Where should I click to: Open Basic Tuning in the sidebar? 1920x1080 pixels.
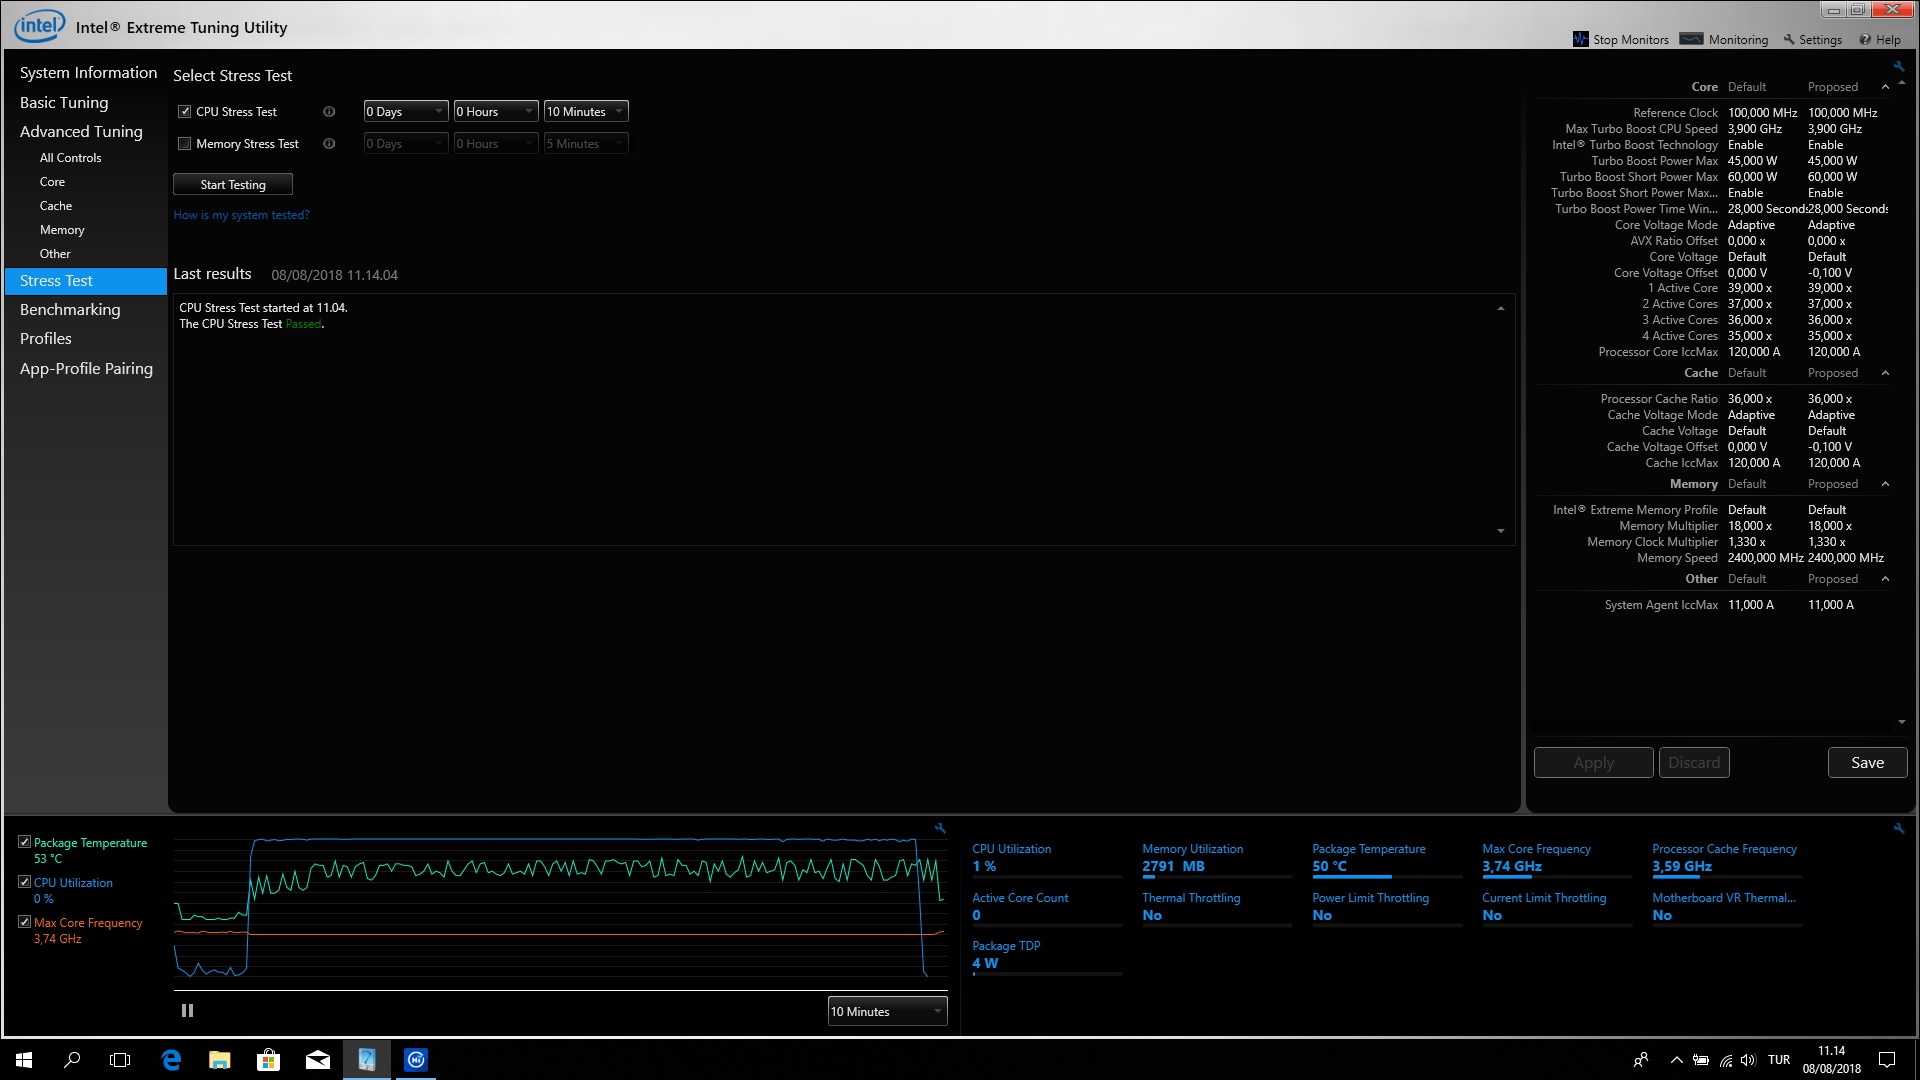64,102
